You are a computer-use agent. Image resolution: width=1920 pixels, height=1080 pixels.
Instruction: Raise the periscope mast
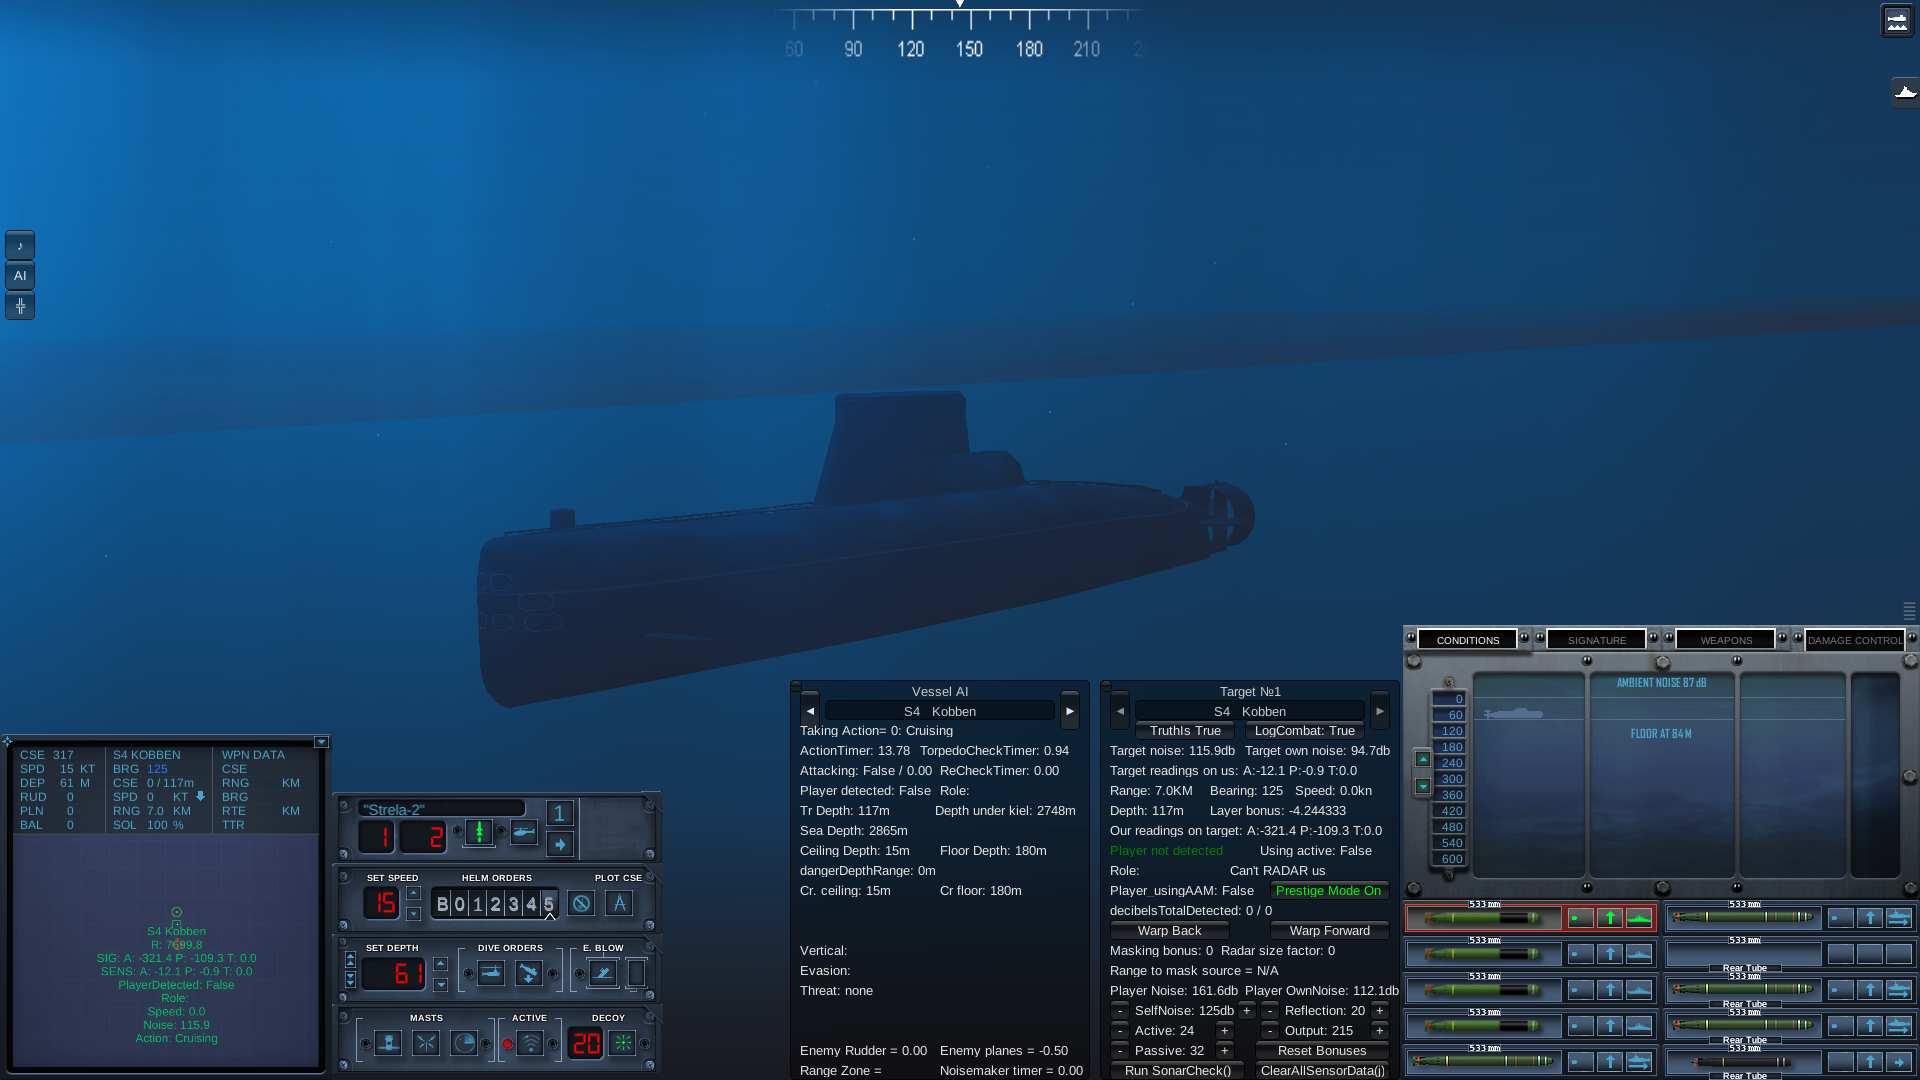tap(388, 1042)
